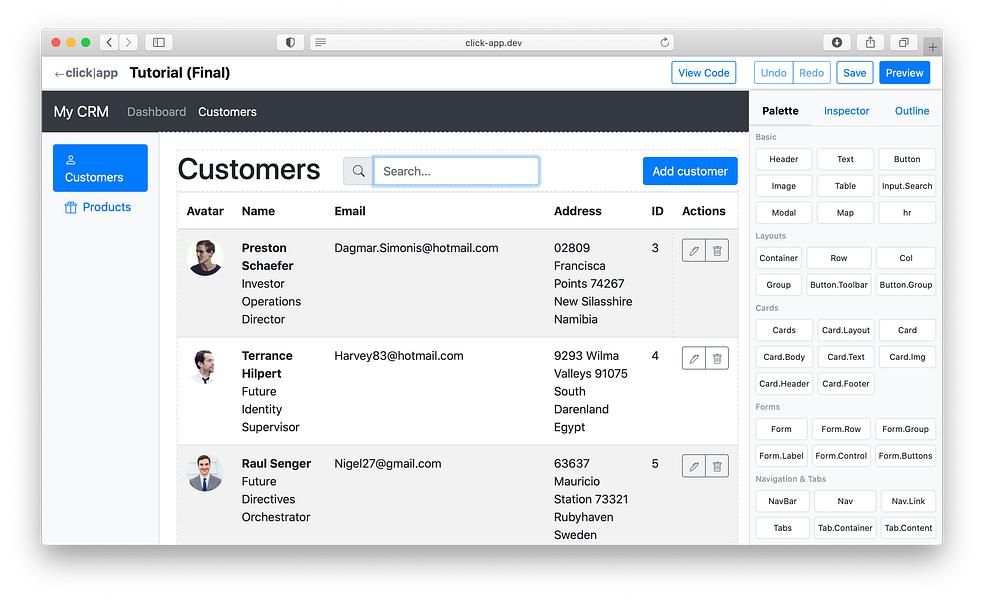Click the Dagmar.Simonis@hotmail.com email cell
Viewport: 984px width, 600px height.
click(x=416, y=248)
